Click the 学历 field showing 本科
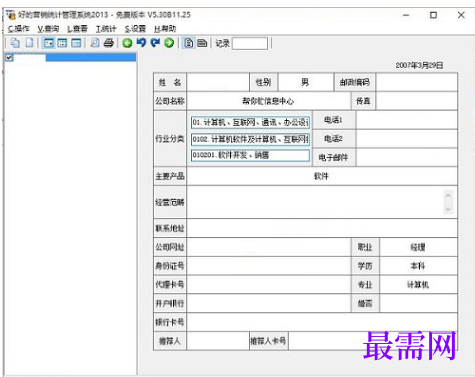The height and width of the screenshot is (377, 475). (x=418, y=266)
